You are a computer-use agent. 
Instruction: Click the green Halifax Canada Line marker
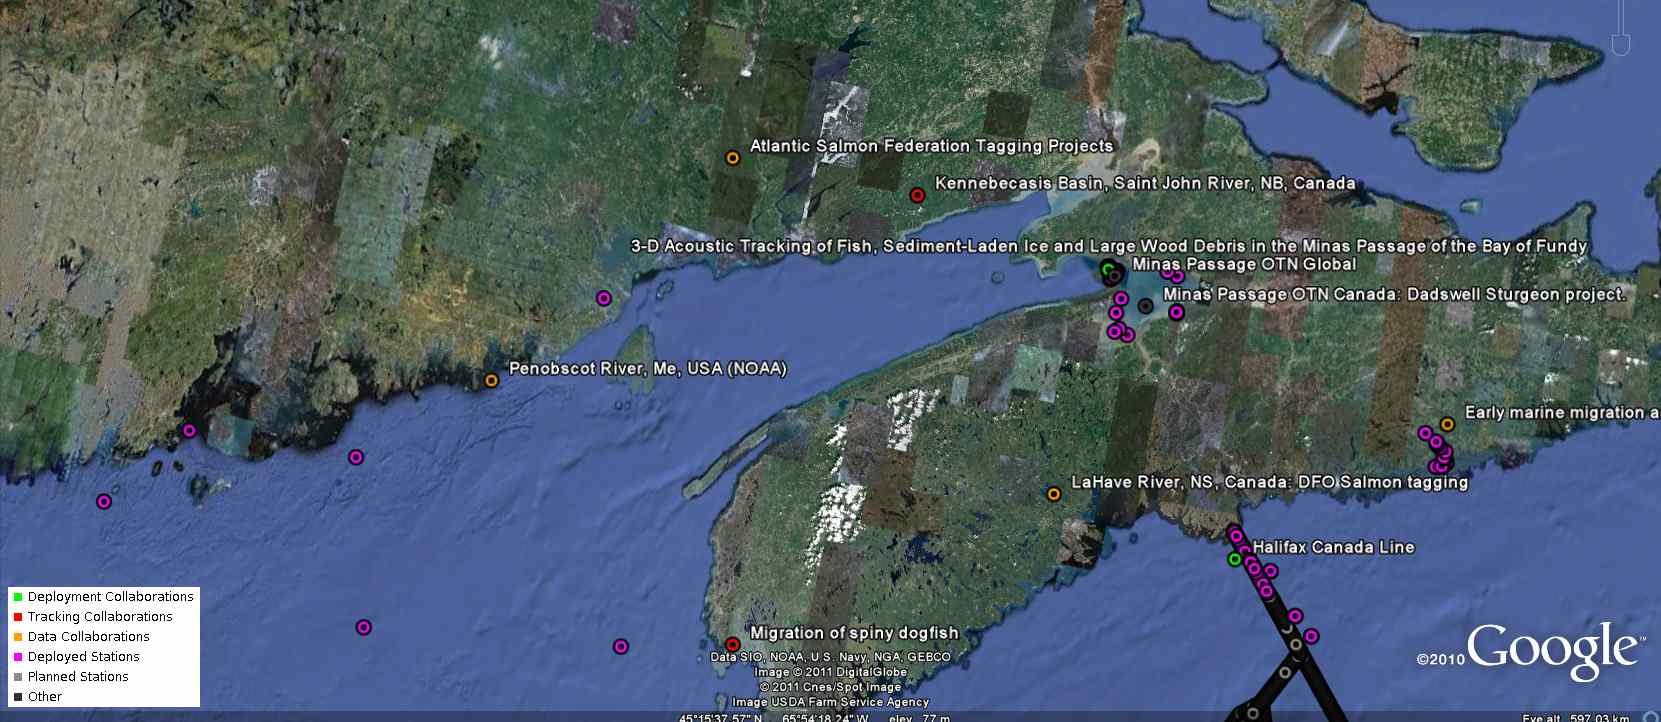[1235, 559]
